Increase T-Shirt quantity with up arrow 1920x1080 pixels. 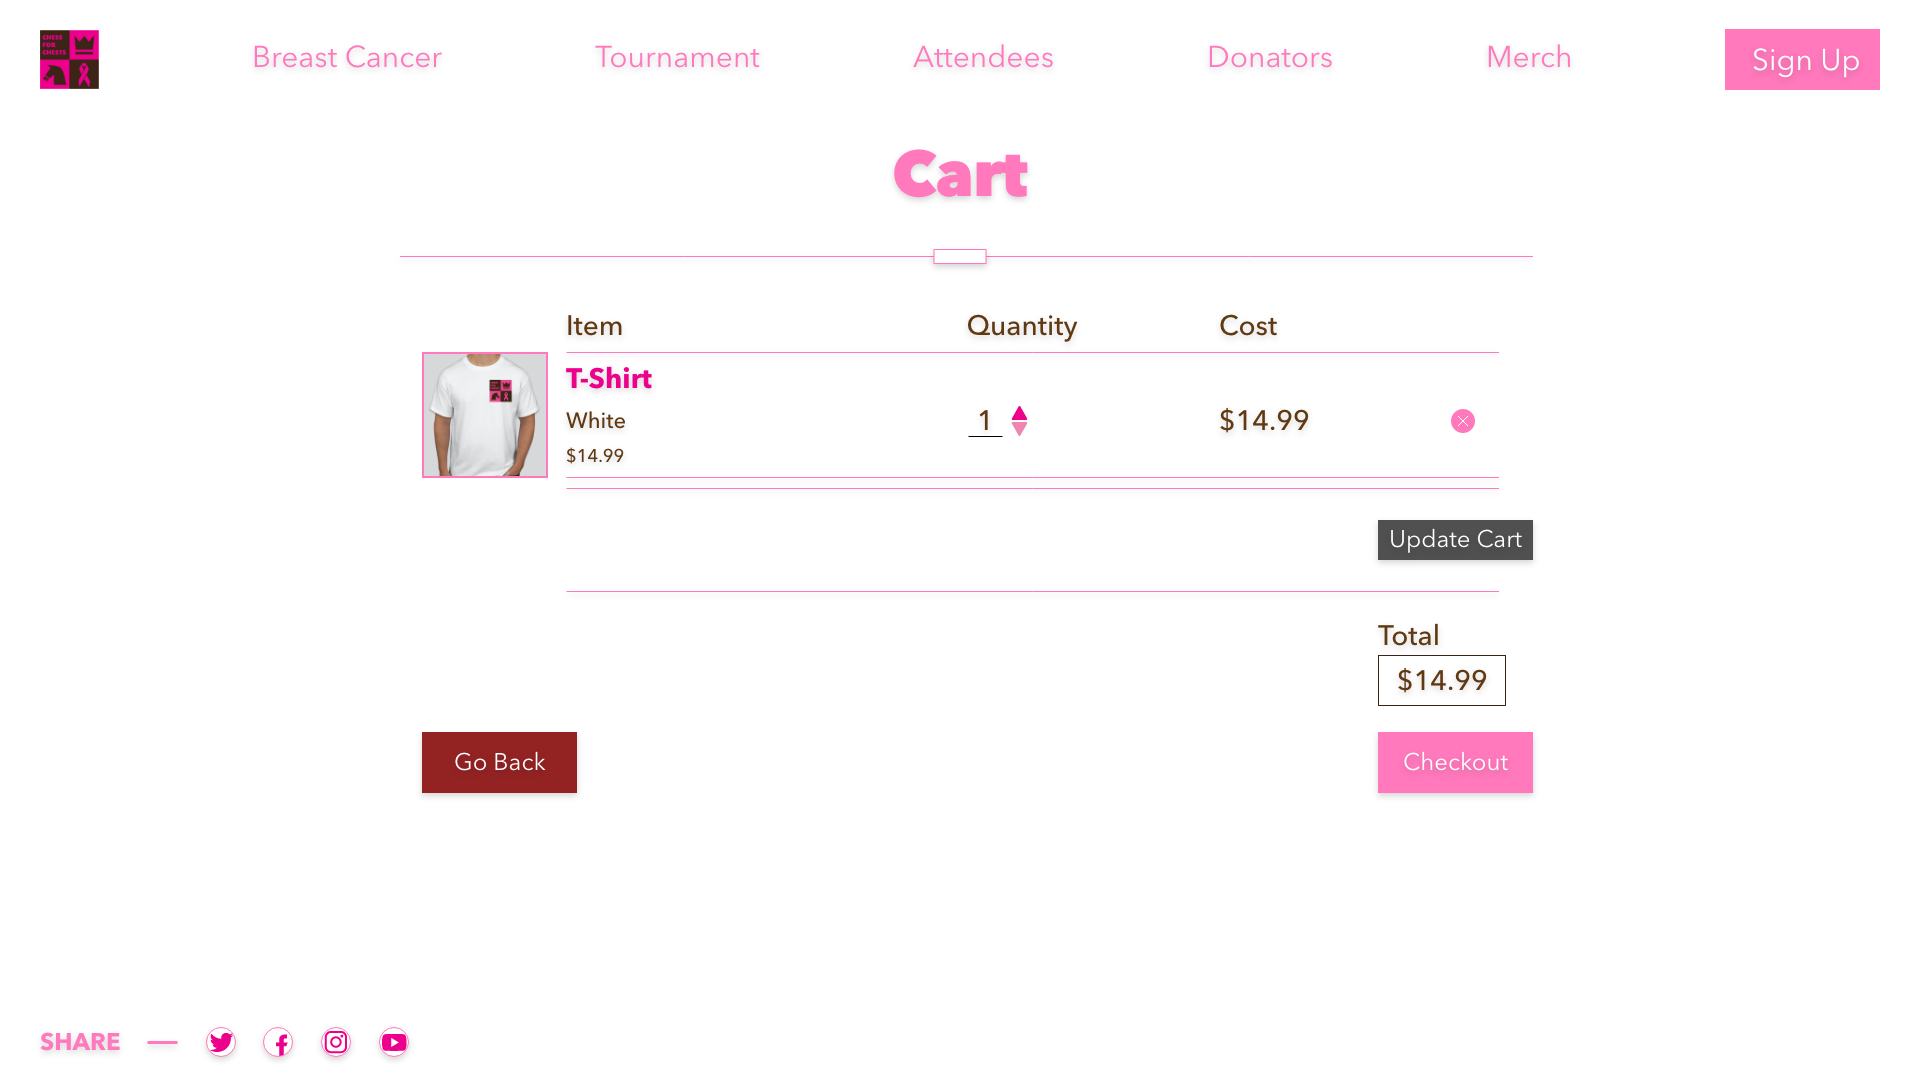1020,413
